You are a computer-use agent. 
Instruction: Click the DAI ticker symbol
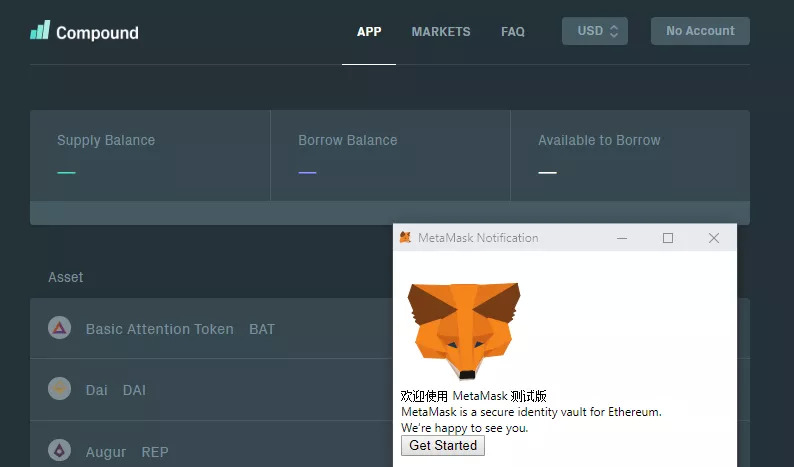tap(134, 390)
